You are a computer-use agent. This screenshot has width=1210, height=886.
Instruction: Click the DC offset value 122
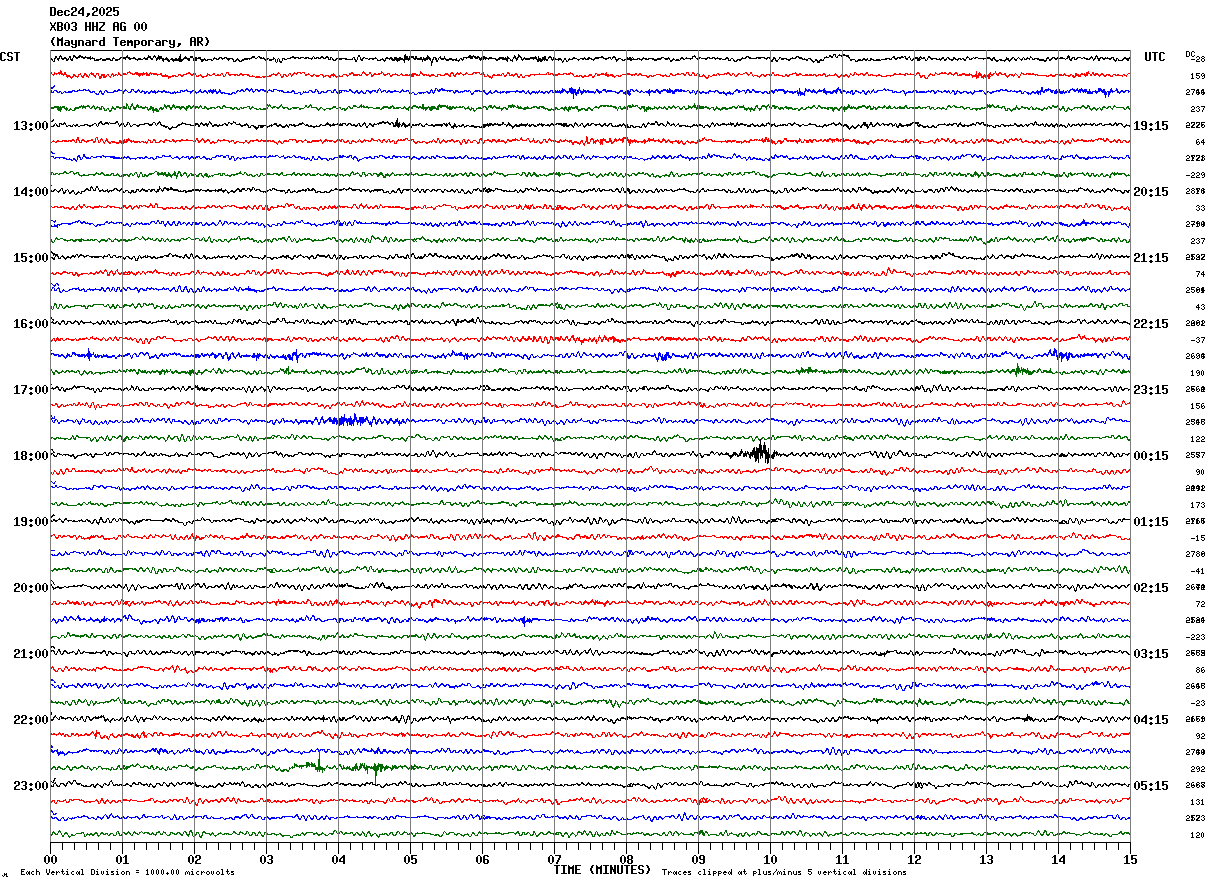[x=1197, y=439]
